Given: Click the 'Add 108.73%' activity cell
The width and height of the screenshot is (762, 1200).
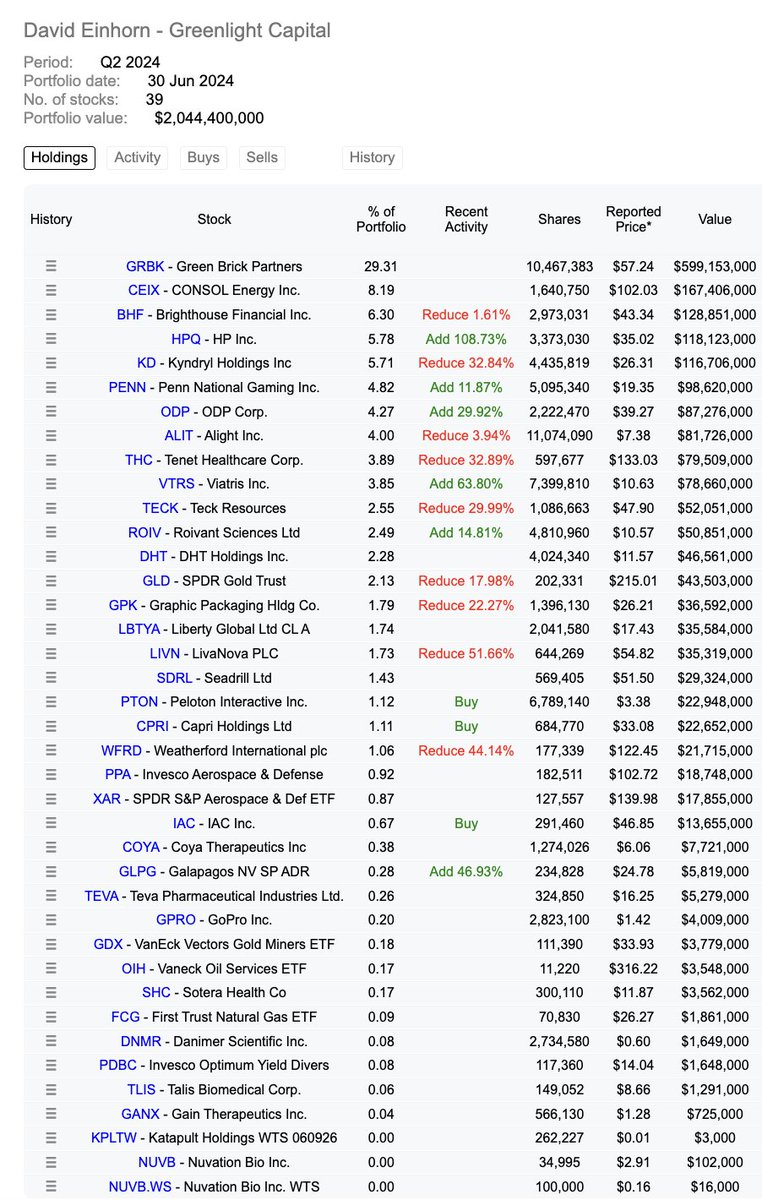Looking at the screenshot, I should pyautogui.click(x=467, y=339).
